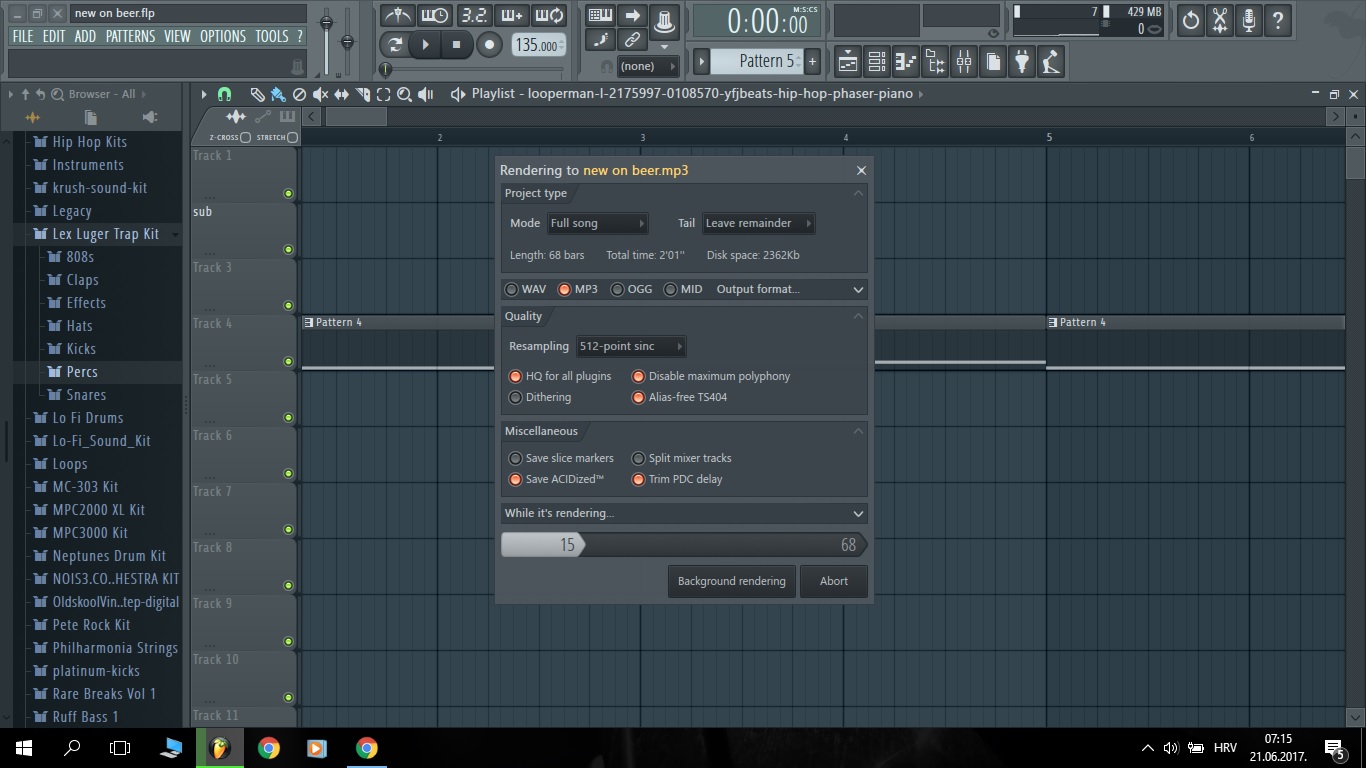This screenshot has height=768, width=1366.
Task: Enable the 3-2-1 countdown before recording
Action: pos(473,16)
